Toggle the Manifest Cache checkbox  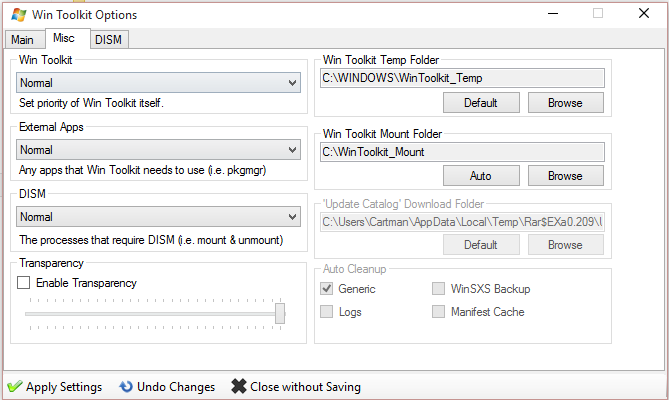coord(438,312)
